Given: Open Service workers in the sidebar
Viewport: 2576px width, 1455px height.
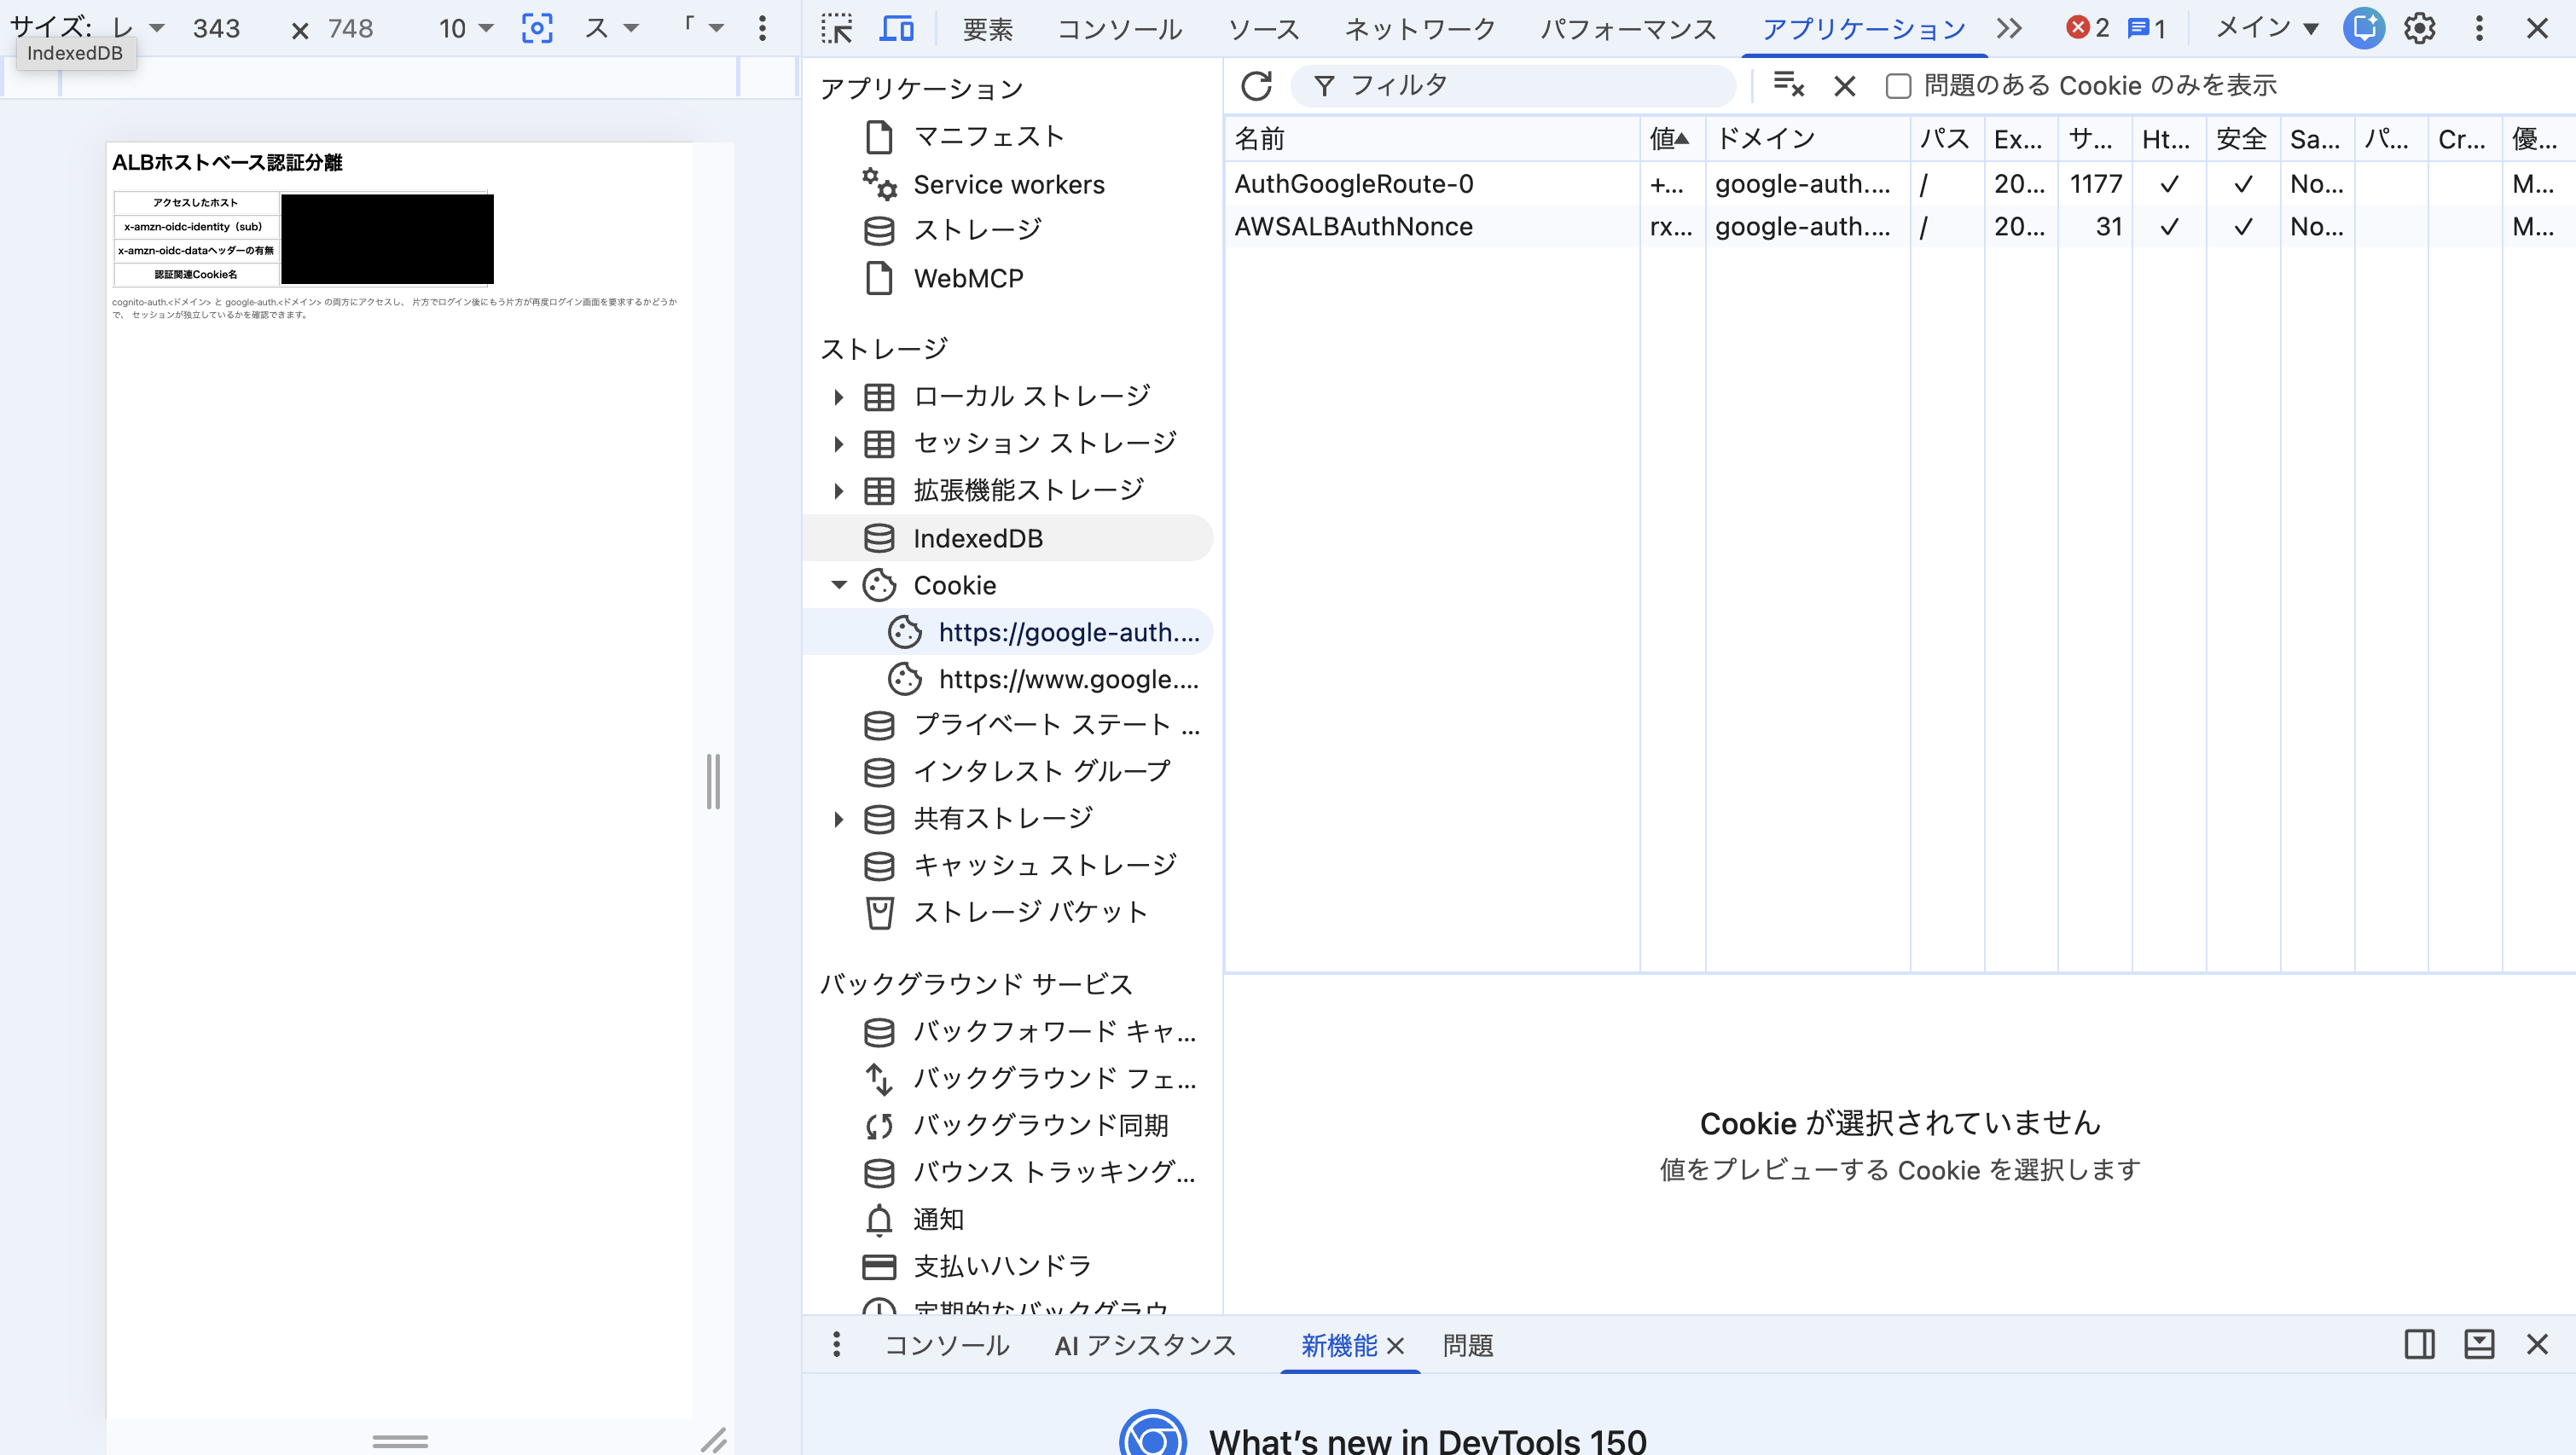Looking at the screenshot, I should [1008, 184].
